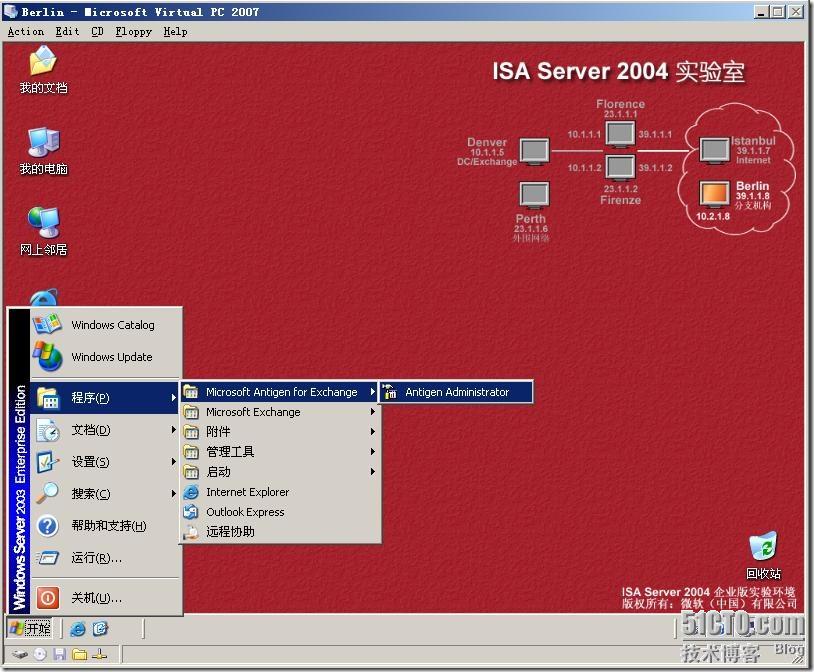
Task: Choose 运行(R)... in Start menu
Action: click(106, 558)
